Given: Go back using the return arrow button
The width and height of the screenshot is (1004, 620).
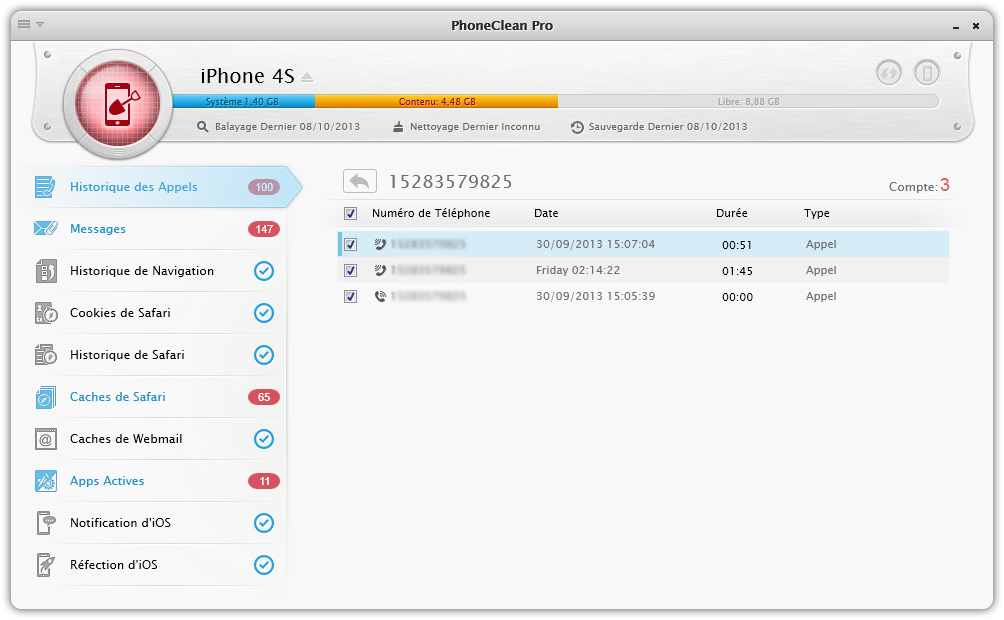Looking at the screenshot, I should click(360, 181).
